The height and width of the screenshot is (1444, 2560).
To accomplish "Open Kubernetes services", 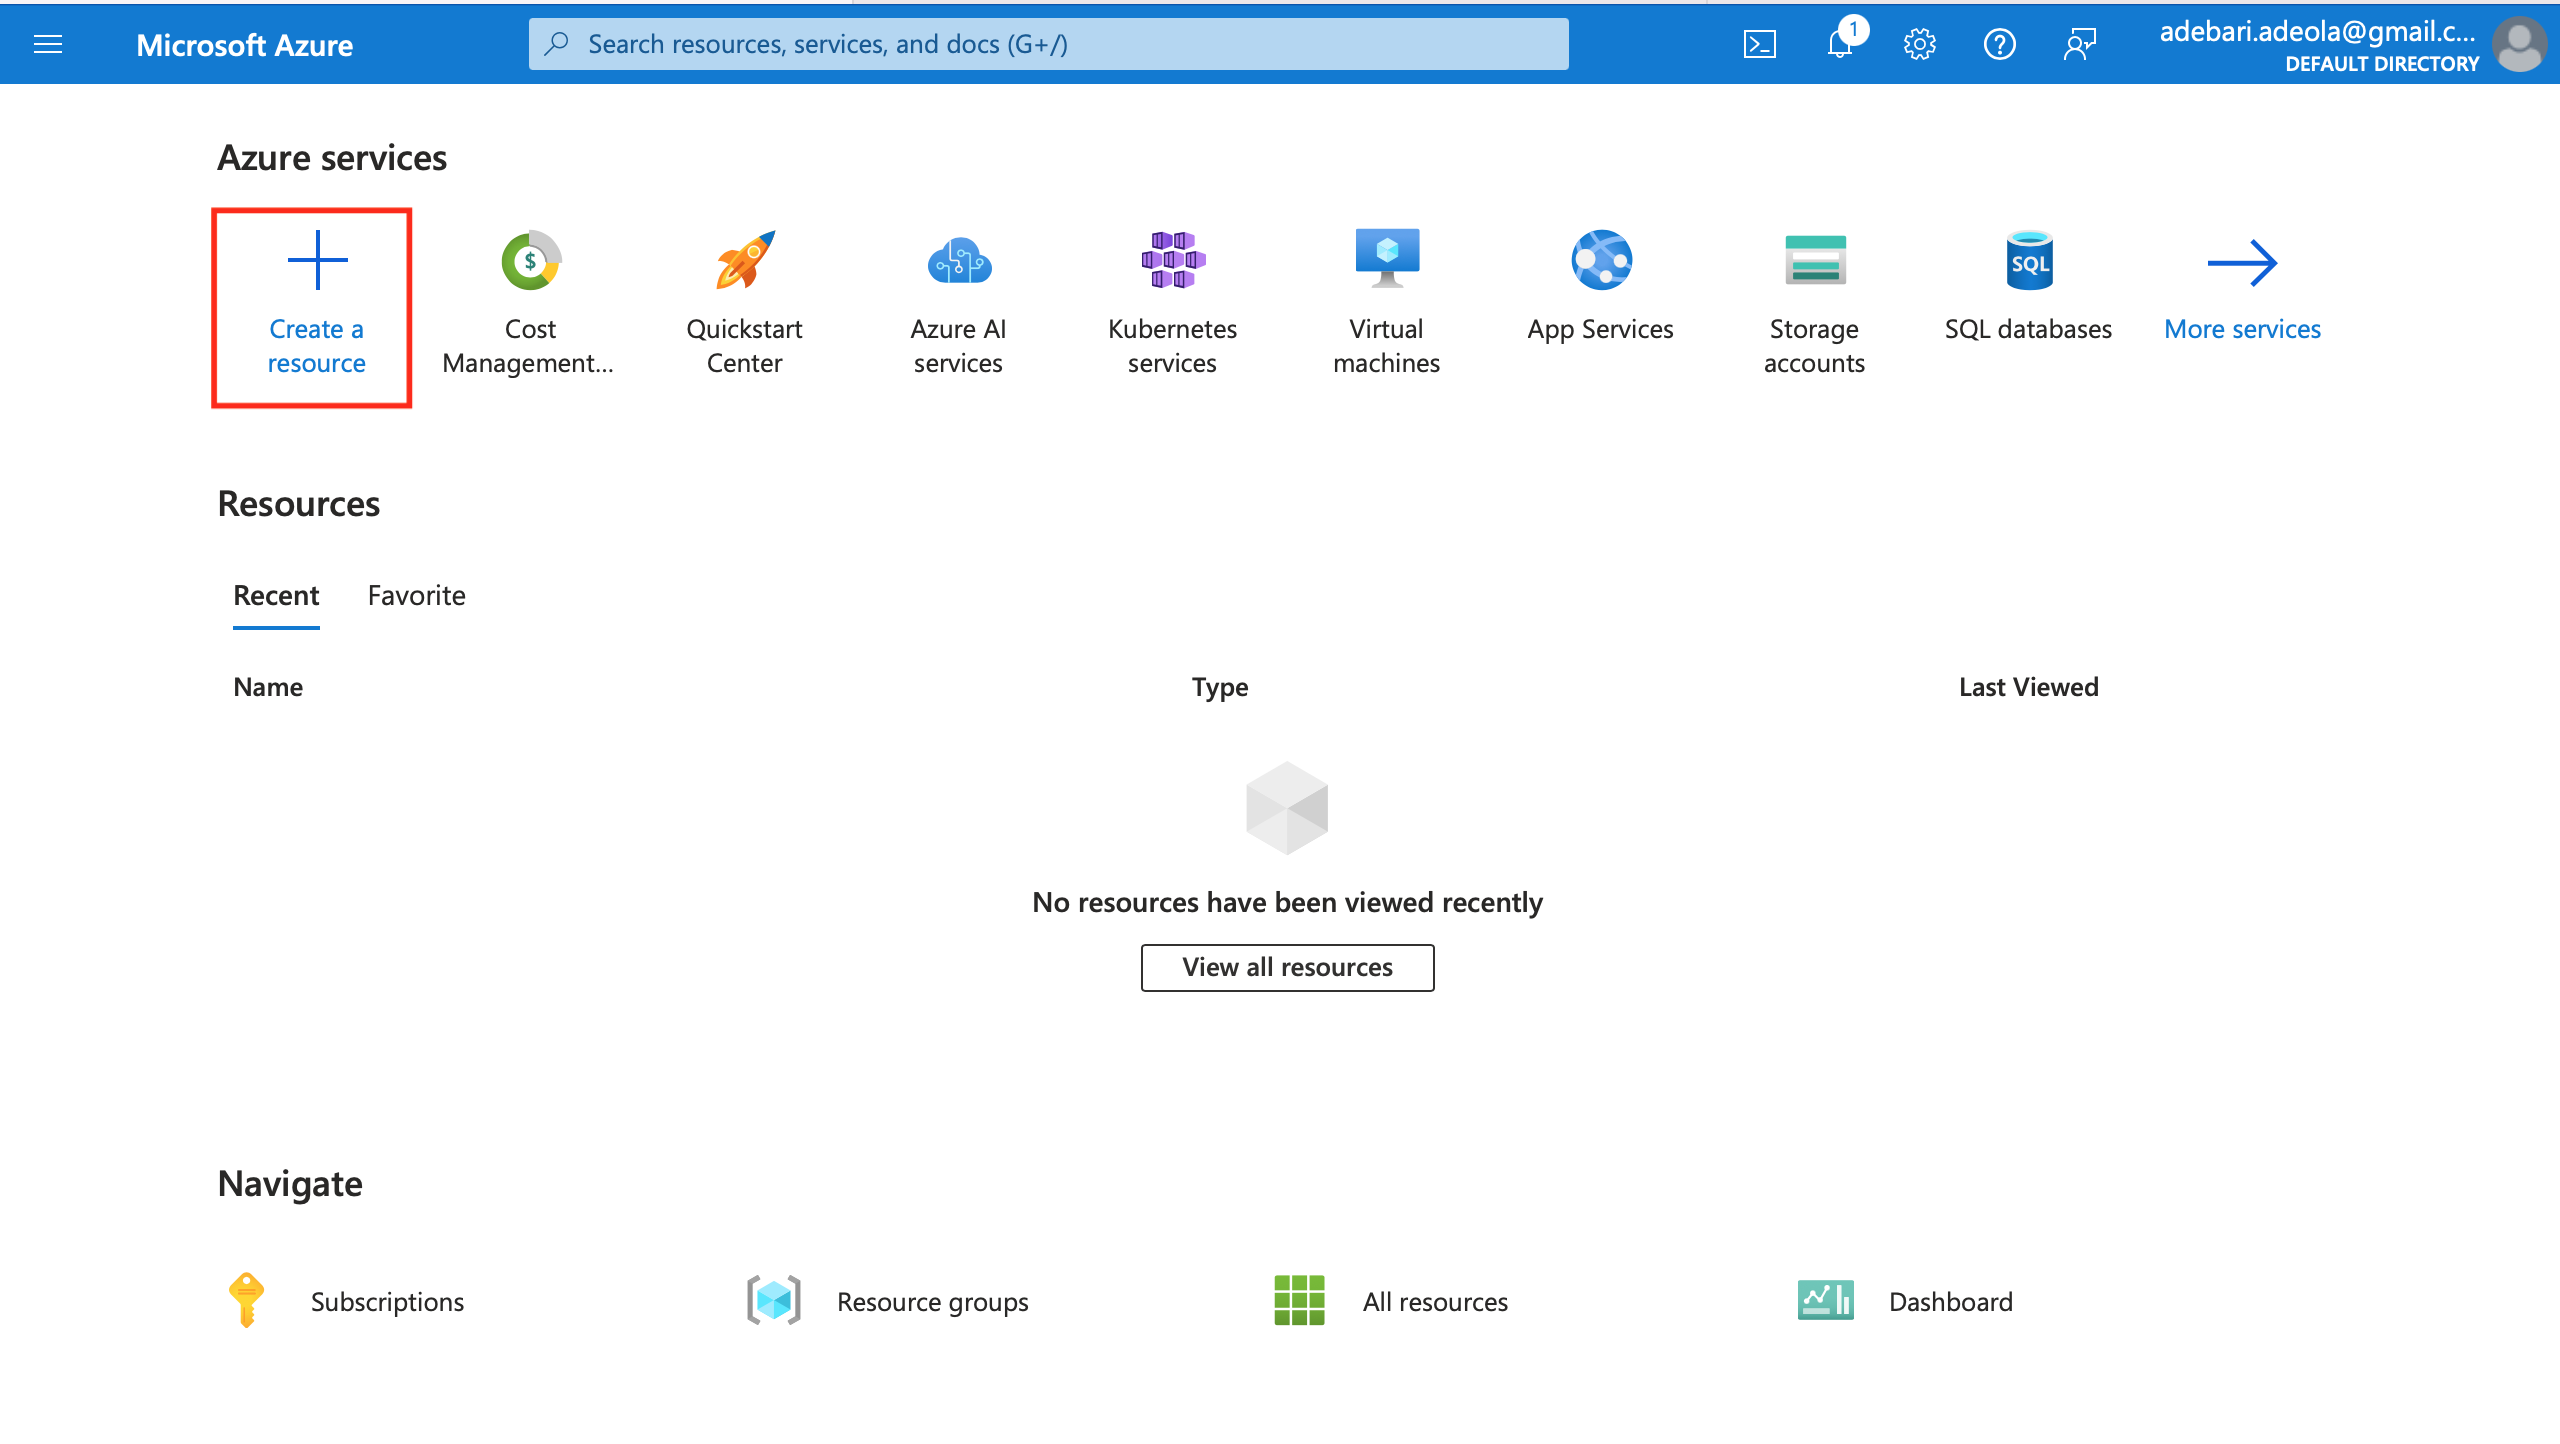I will (1172, 302).
